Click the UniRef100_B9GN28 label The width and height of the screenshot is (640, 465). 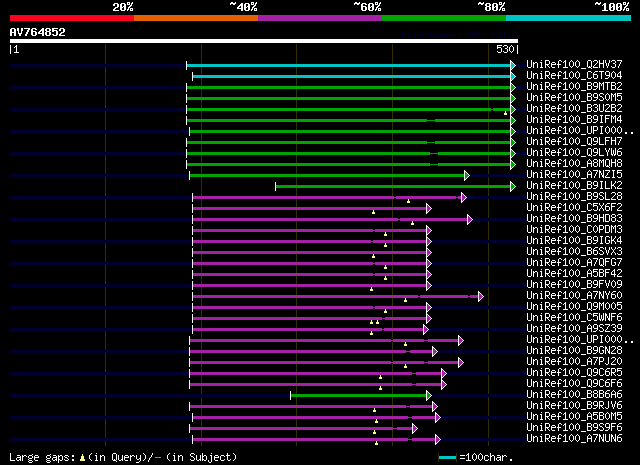tap(574, 351)
